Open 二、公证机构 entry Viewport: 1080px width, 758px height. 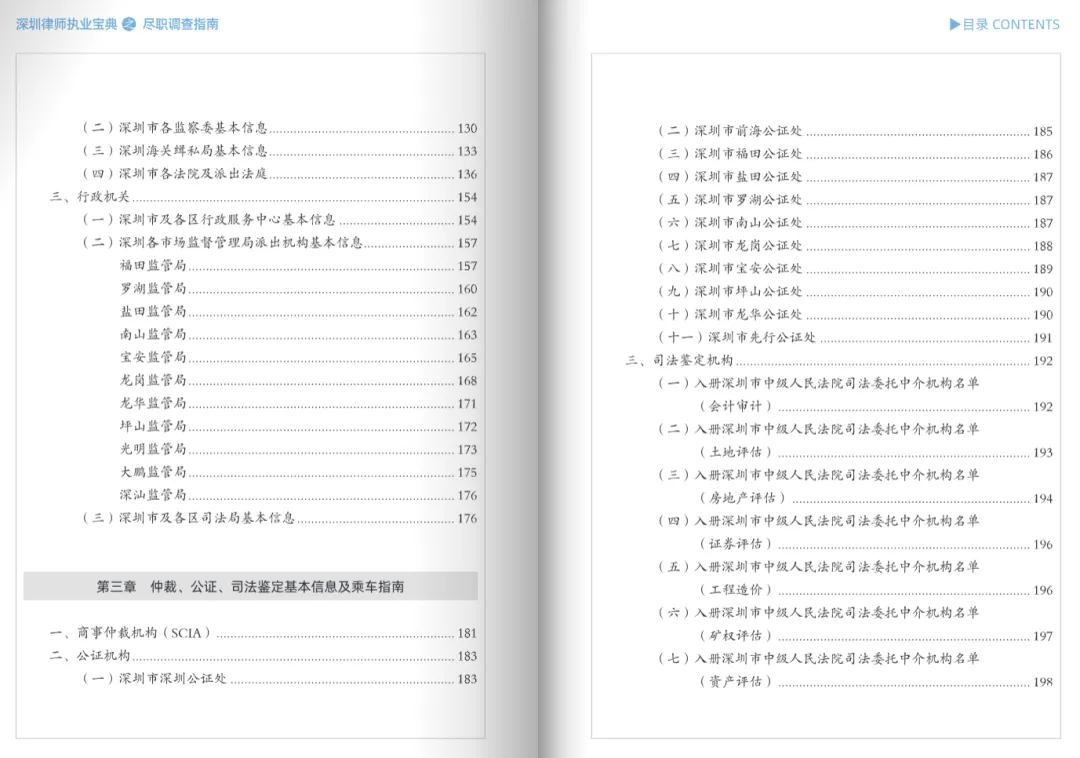pyautogui.click(x=263, y=656)
